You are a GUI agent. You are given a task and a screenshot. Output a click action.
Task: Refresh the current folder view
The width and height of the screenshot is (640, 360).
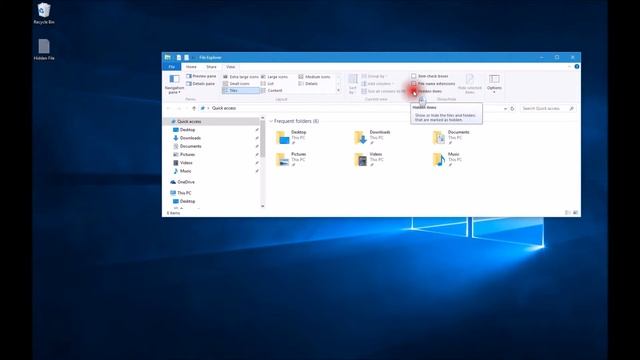pyautogui.click(x=512, y=109)
